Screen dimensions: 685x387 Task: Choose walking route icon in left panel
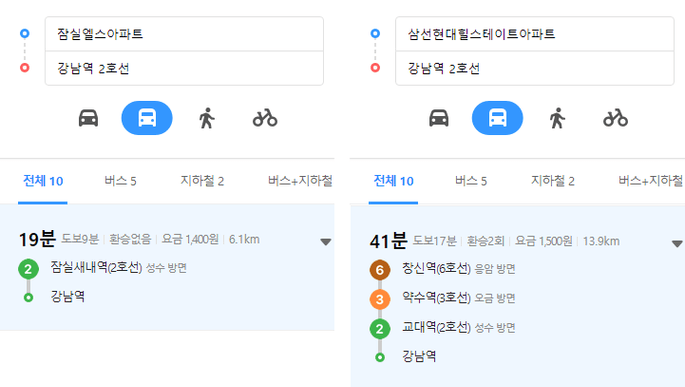207,118
